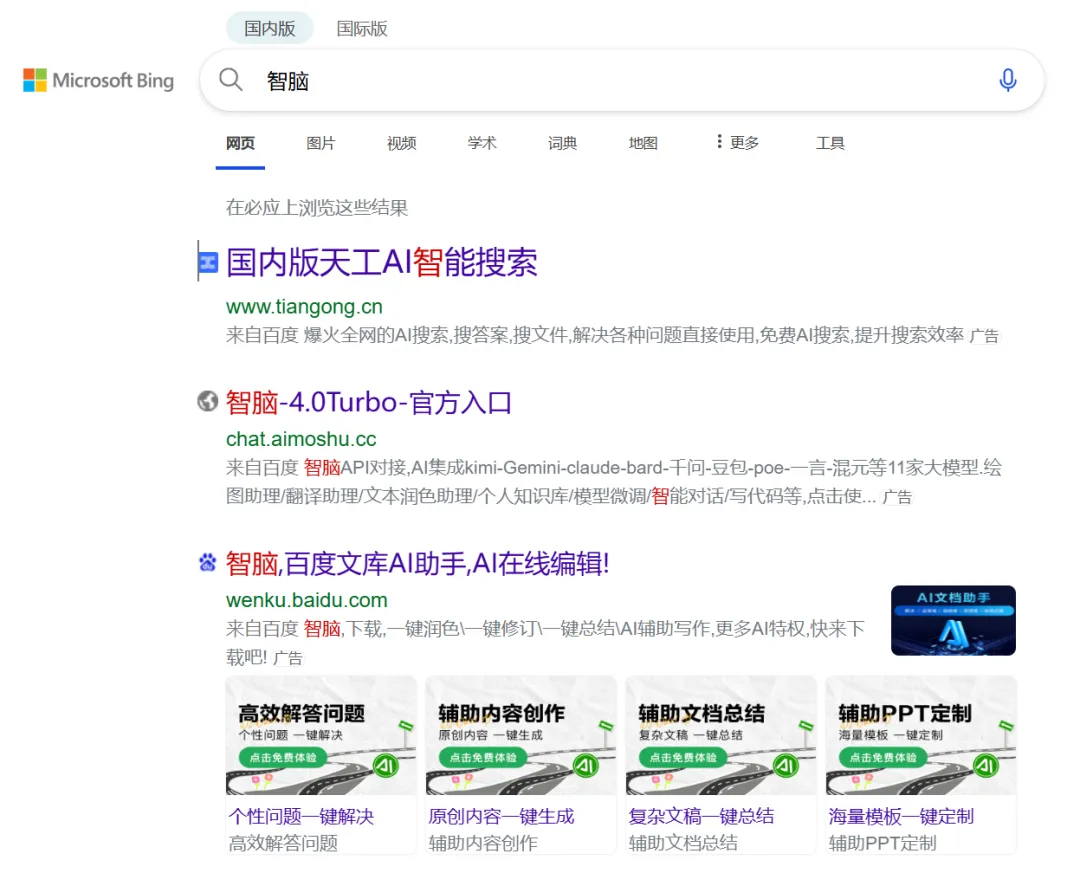Open the 海量模板一键定制 link
This screenshot has height=873, width=1080.
[x=902, y=816]
